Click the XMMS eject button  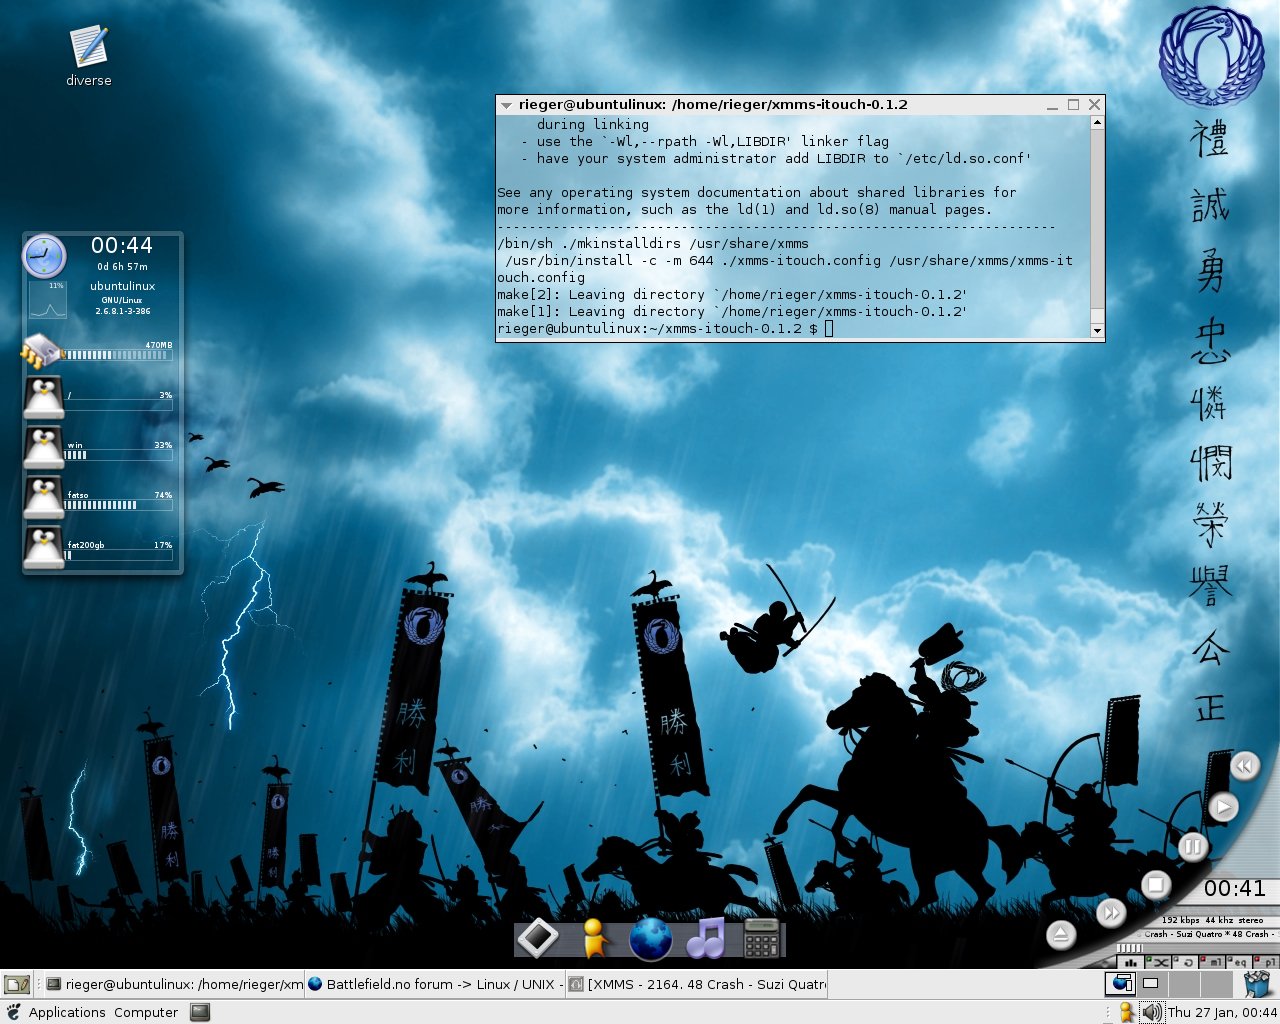coord(1061,935)
